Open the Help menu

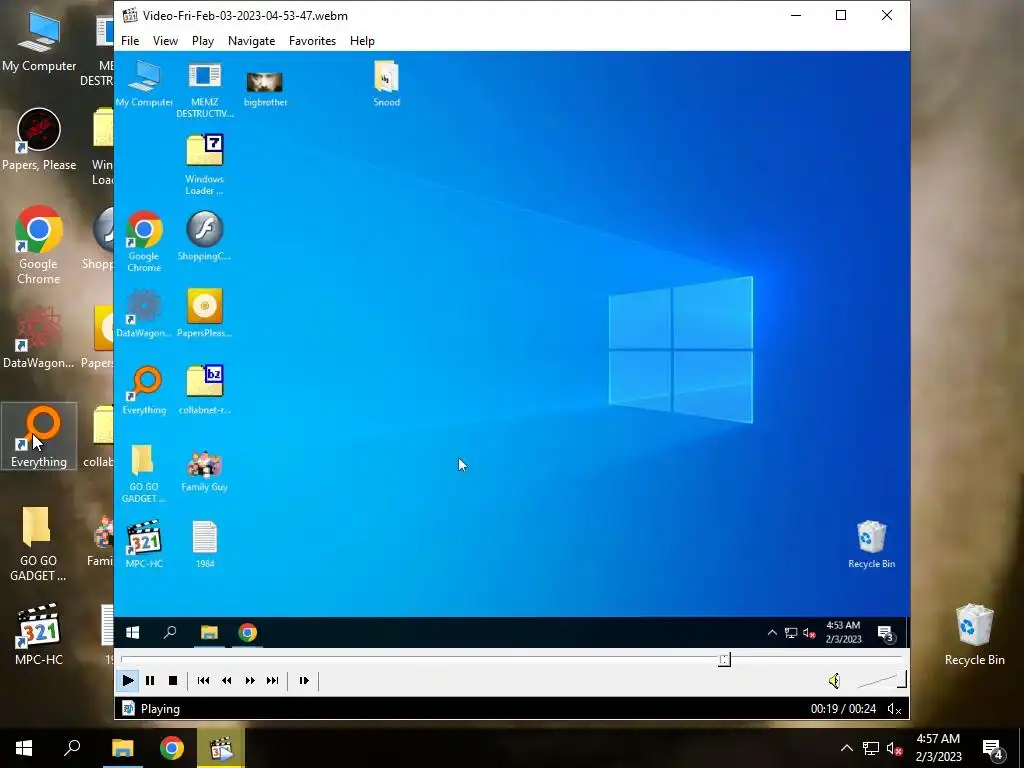(362, 40)
